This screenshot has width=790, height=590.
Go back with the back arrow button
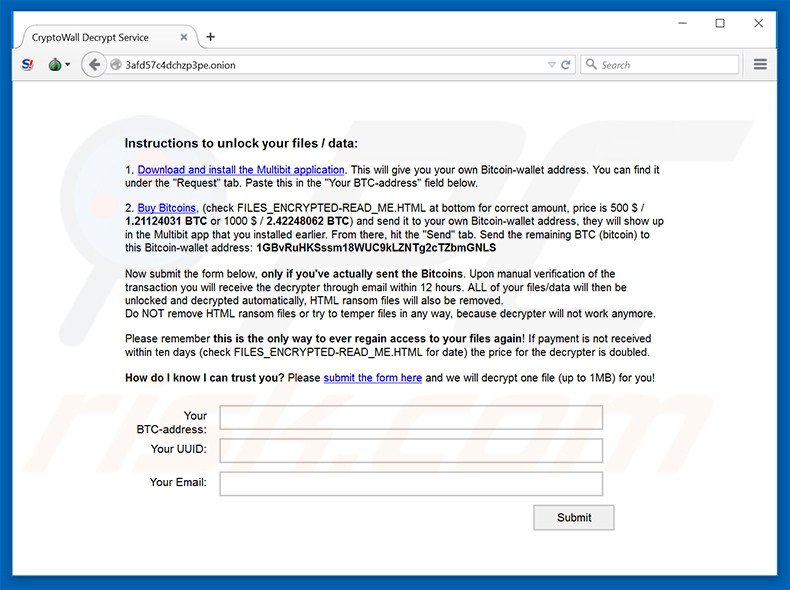point(94,64)
